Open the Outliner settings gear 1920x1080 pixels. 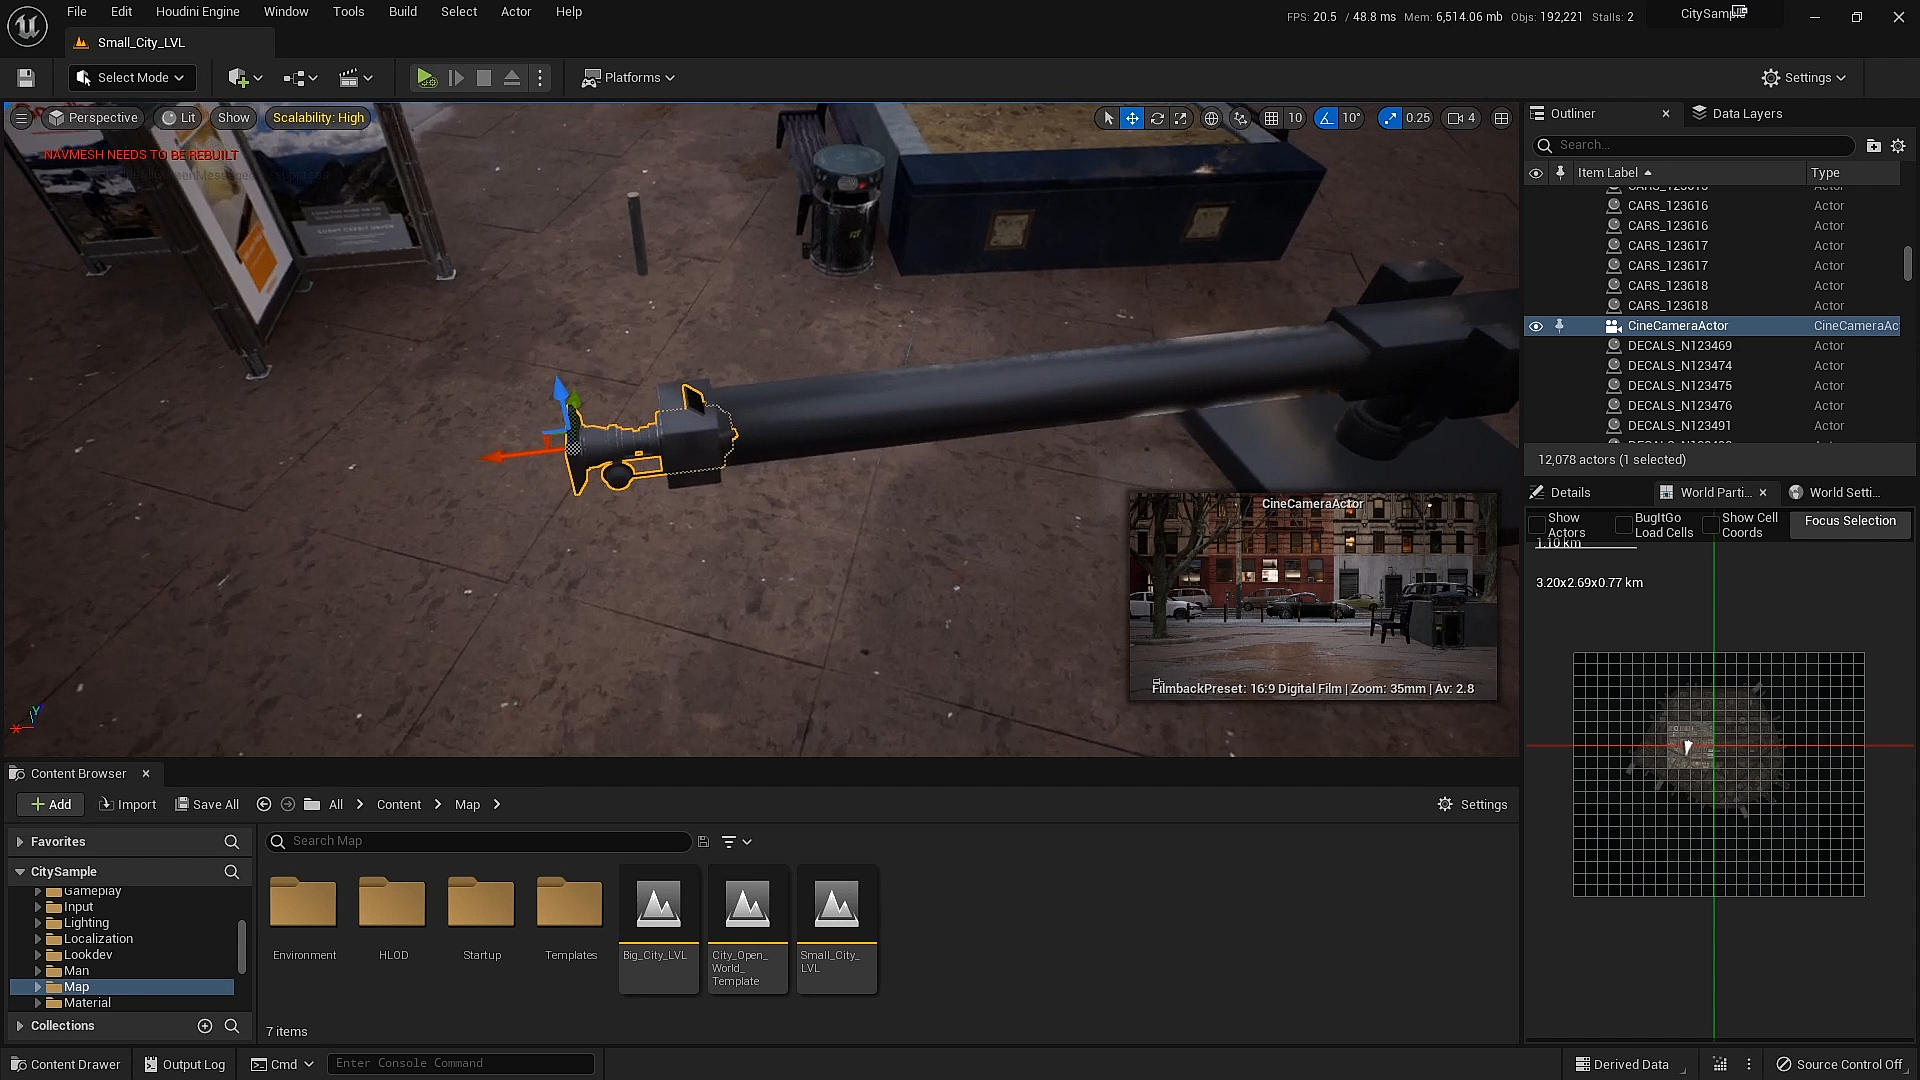click(1898, 146)
